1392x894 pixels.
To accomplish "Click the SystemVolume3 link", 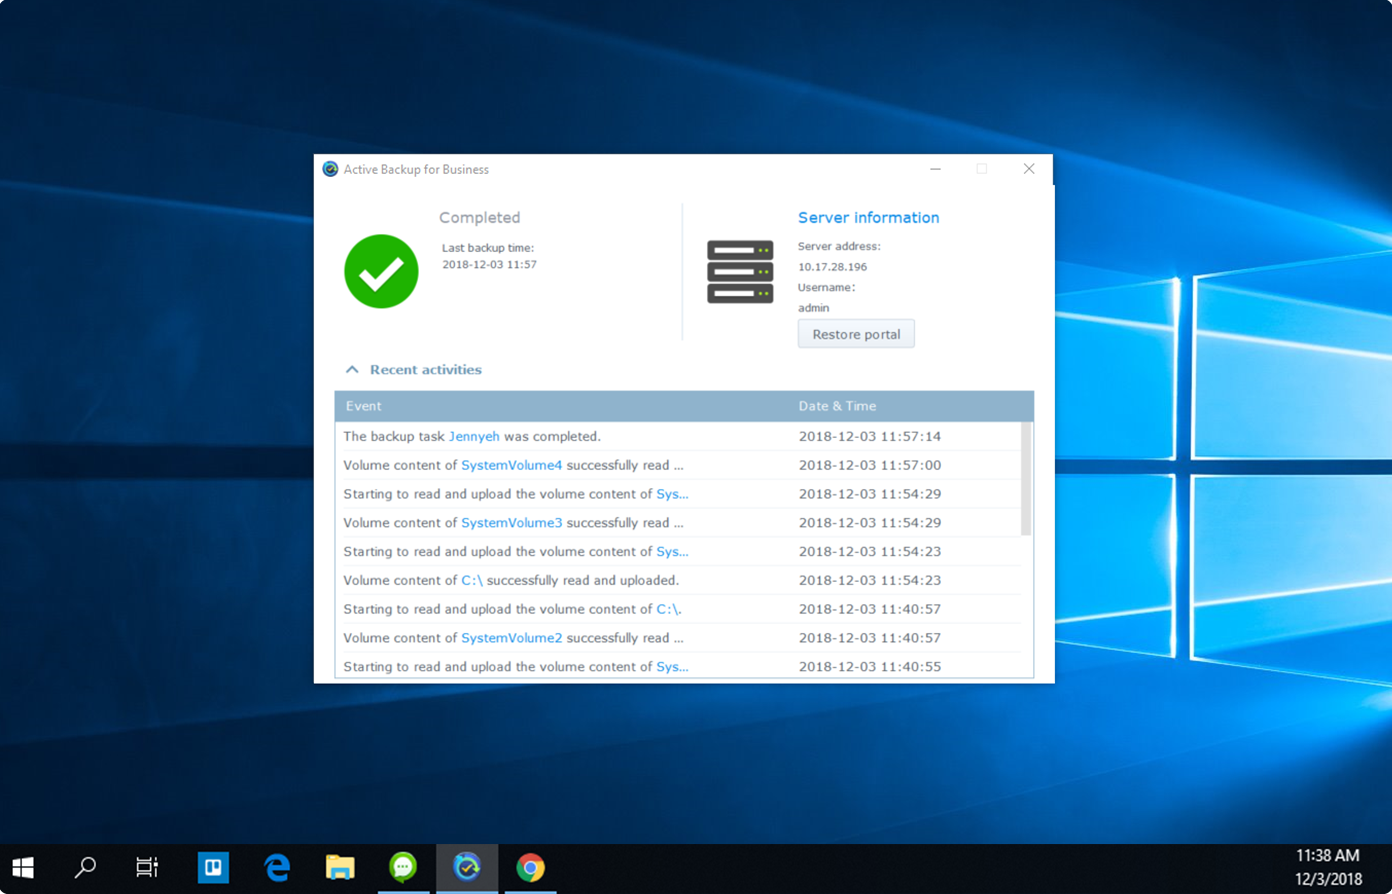I will pyautogui.click(x=511, y=523).
